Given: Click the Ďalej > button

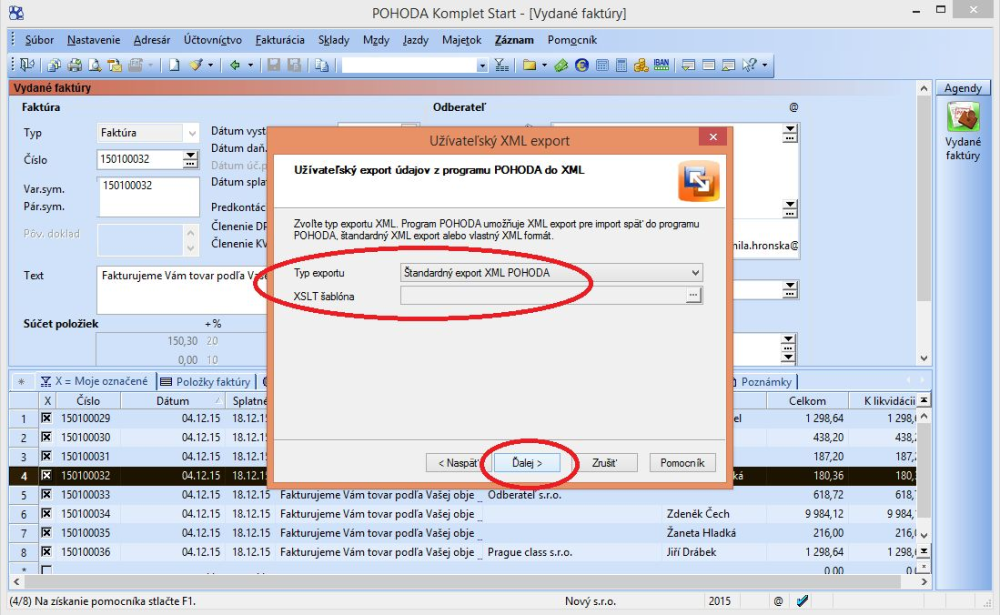Looking at the screenshot, I should tap(527, 463).
